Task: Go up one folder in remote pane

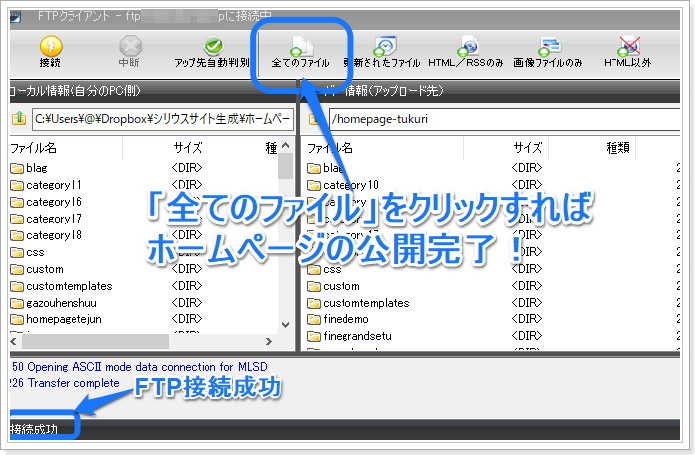Action: [x=314, y=119]
